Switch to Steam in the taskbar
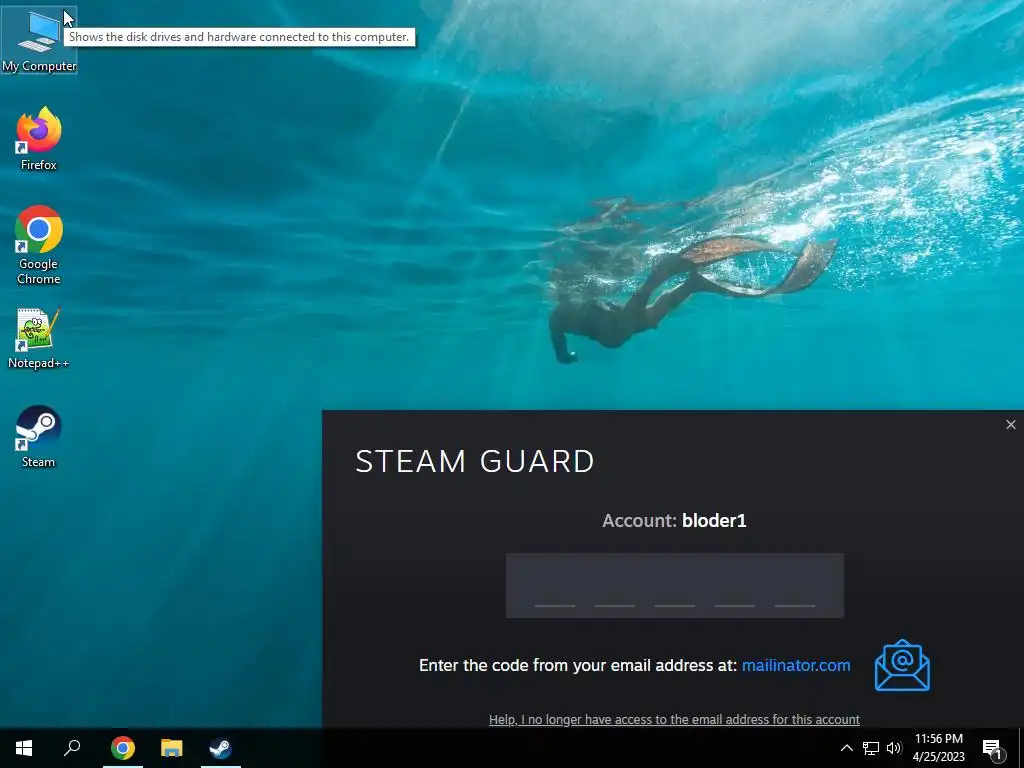 pos(221,748)
